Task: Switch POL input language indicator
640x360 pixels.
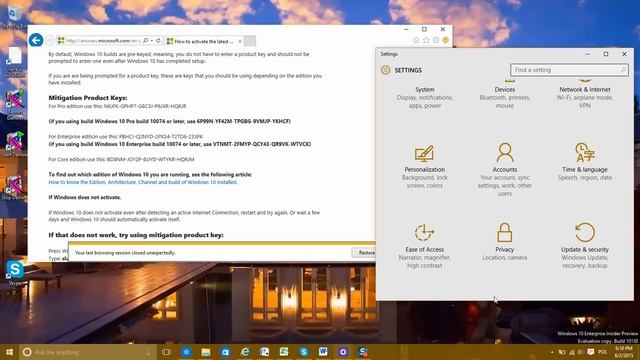Action: point(603,352)
